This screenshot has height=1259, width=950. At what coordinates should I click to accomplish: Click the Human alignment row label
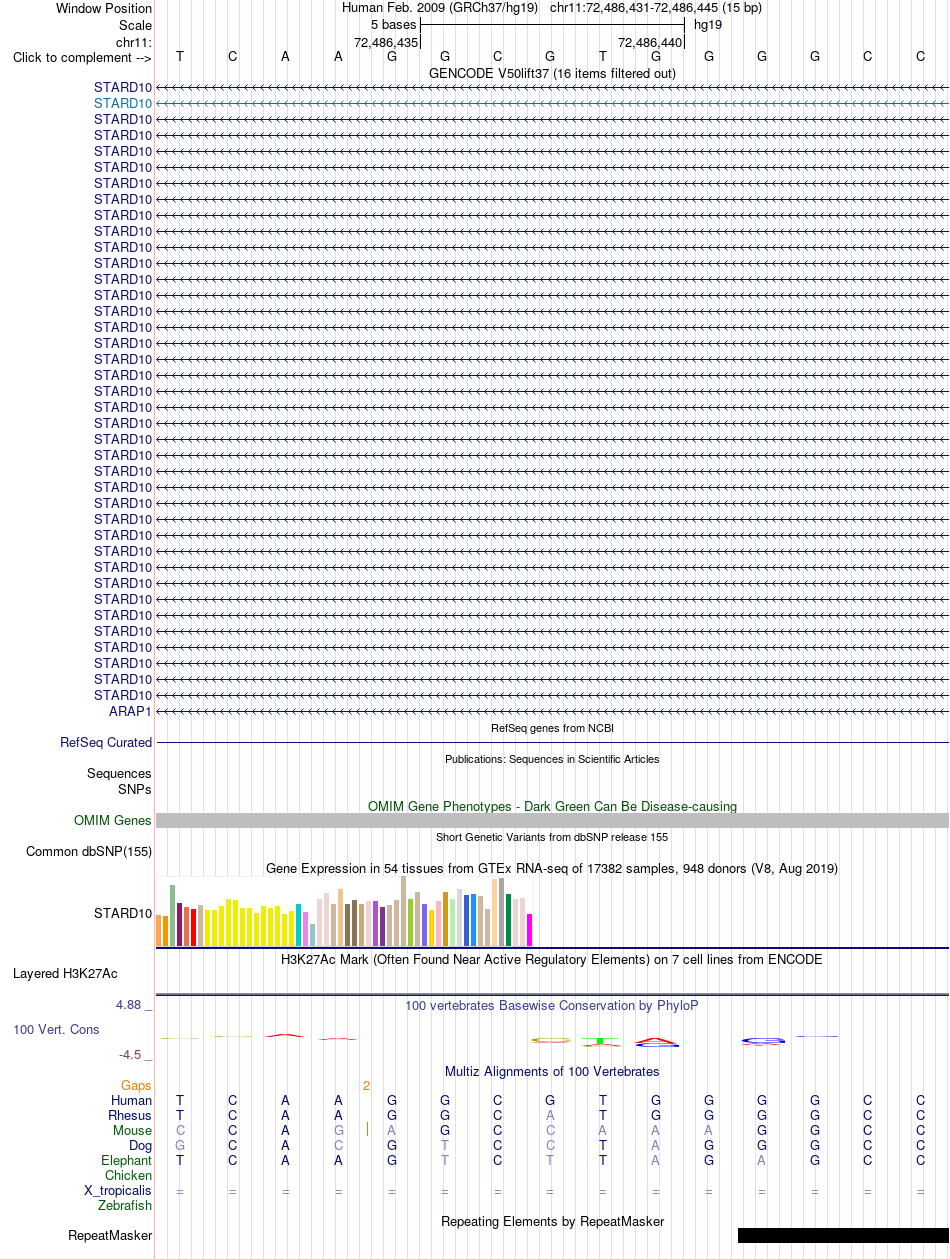coord(132,1100)
